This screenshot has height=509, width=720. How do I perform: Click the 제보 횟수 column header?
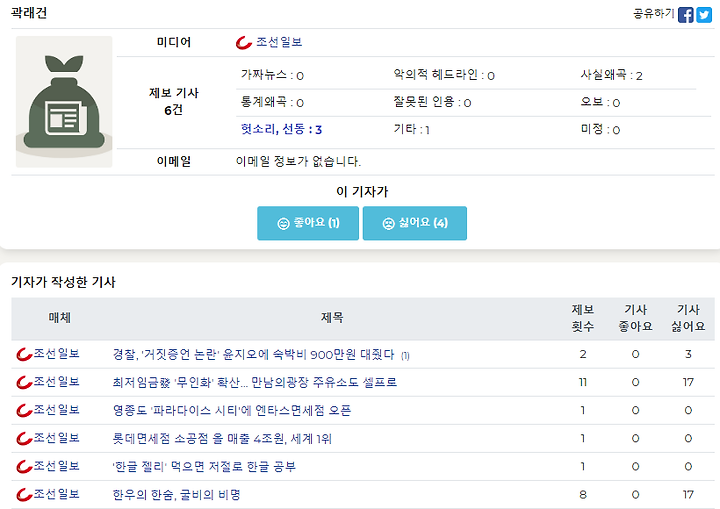583,318
